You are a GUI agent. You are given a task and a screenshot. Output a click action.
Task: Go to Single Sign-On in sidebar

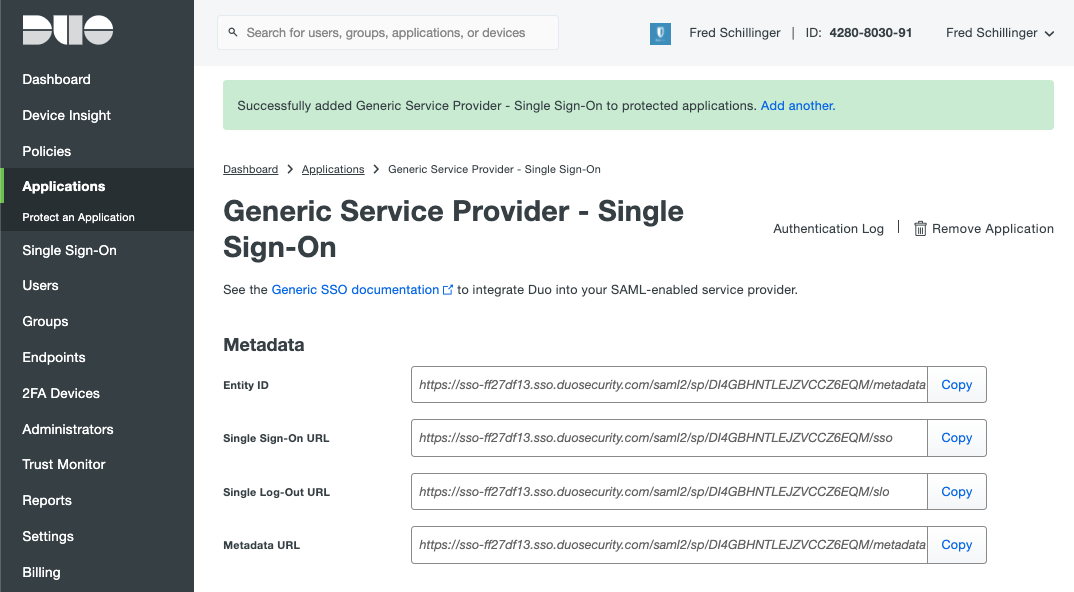point(69,250)
